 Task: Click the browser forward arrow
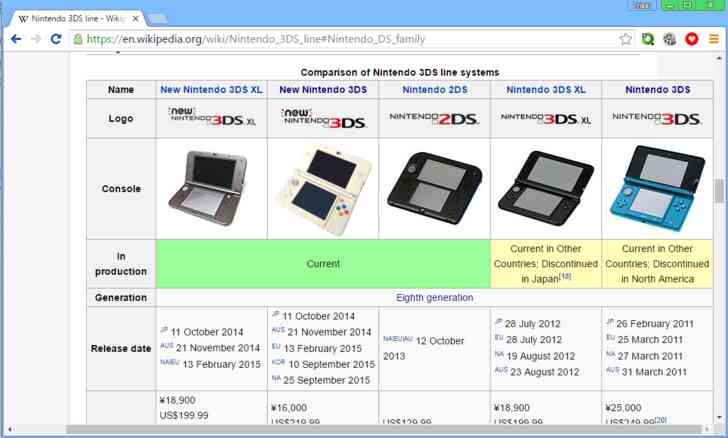pos(35,39)
